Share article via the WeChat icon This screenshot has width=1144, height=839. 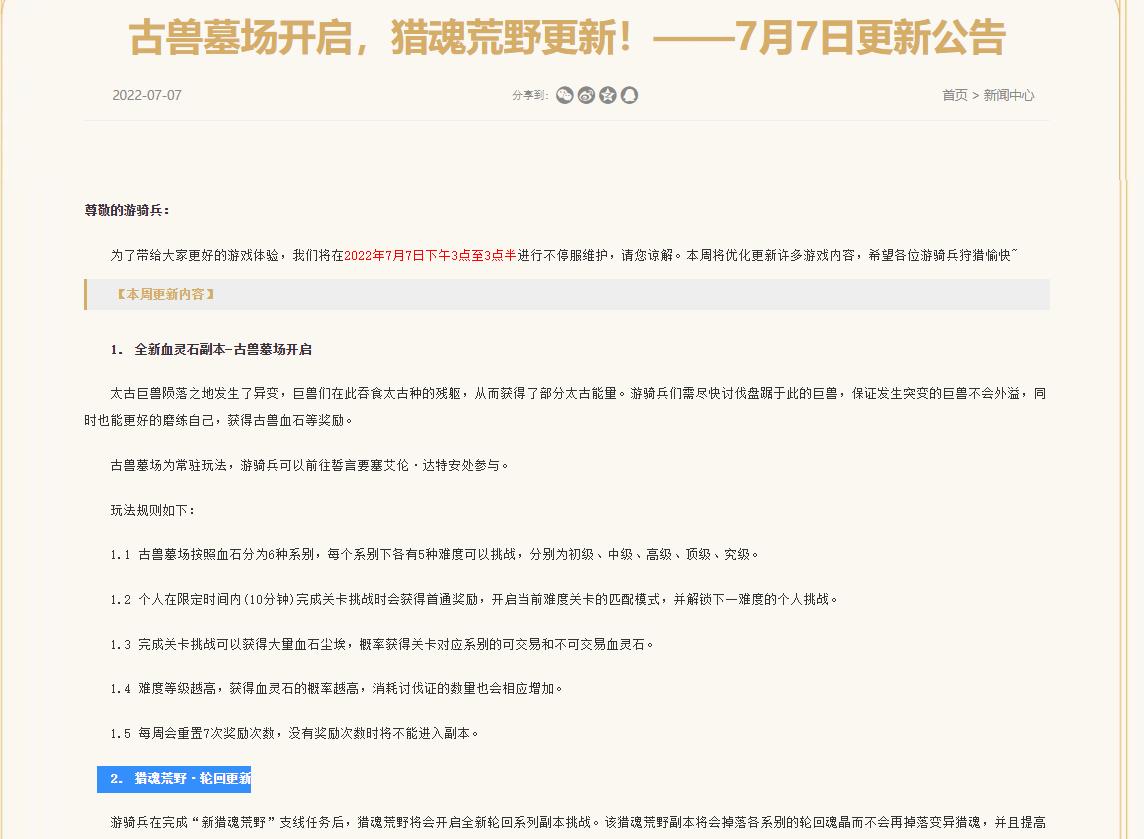pyautogui.click(x=566, y=95)
